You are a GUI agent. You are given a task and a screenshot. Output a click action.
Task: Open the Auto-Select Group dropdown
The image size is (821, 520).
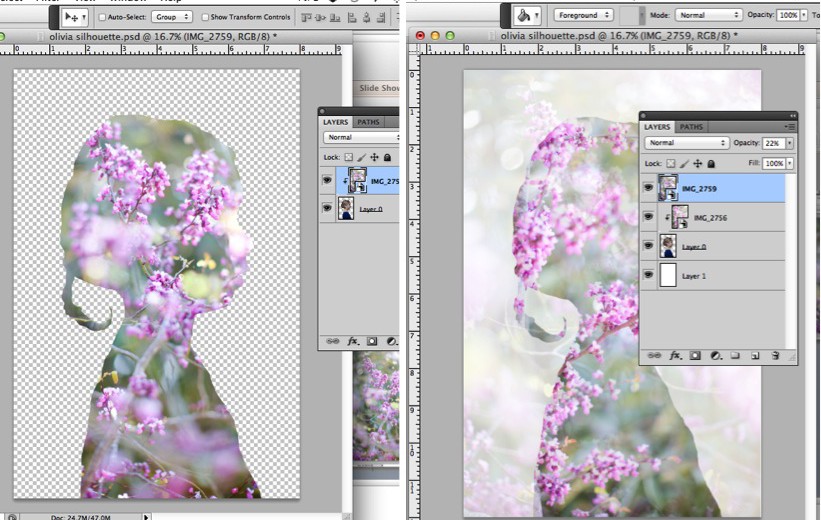(x=172, y=17)
